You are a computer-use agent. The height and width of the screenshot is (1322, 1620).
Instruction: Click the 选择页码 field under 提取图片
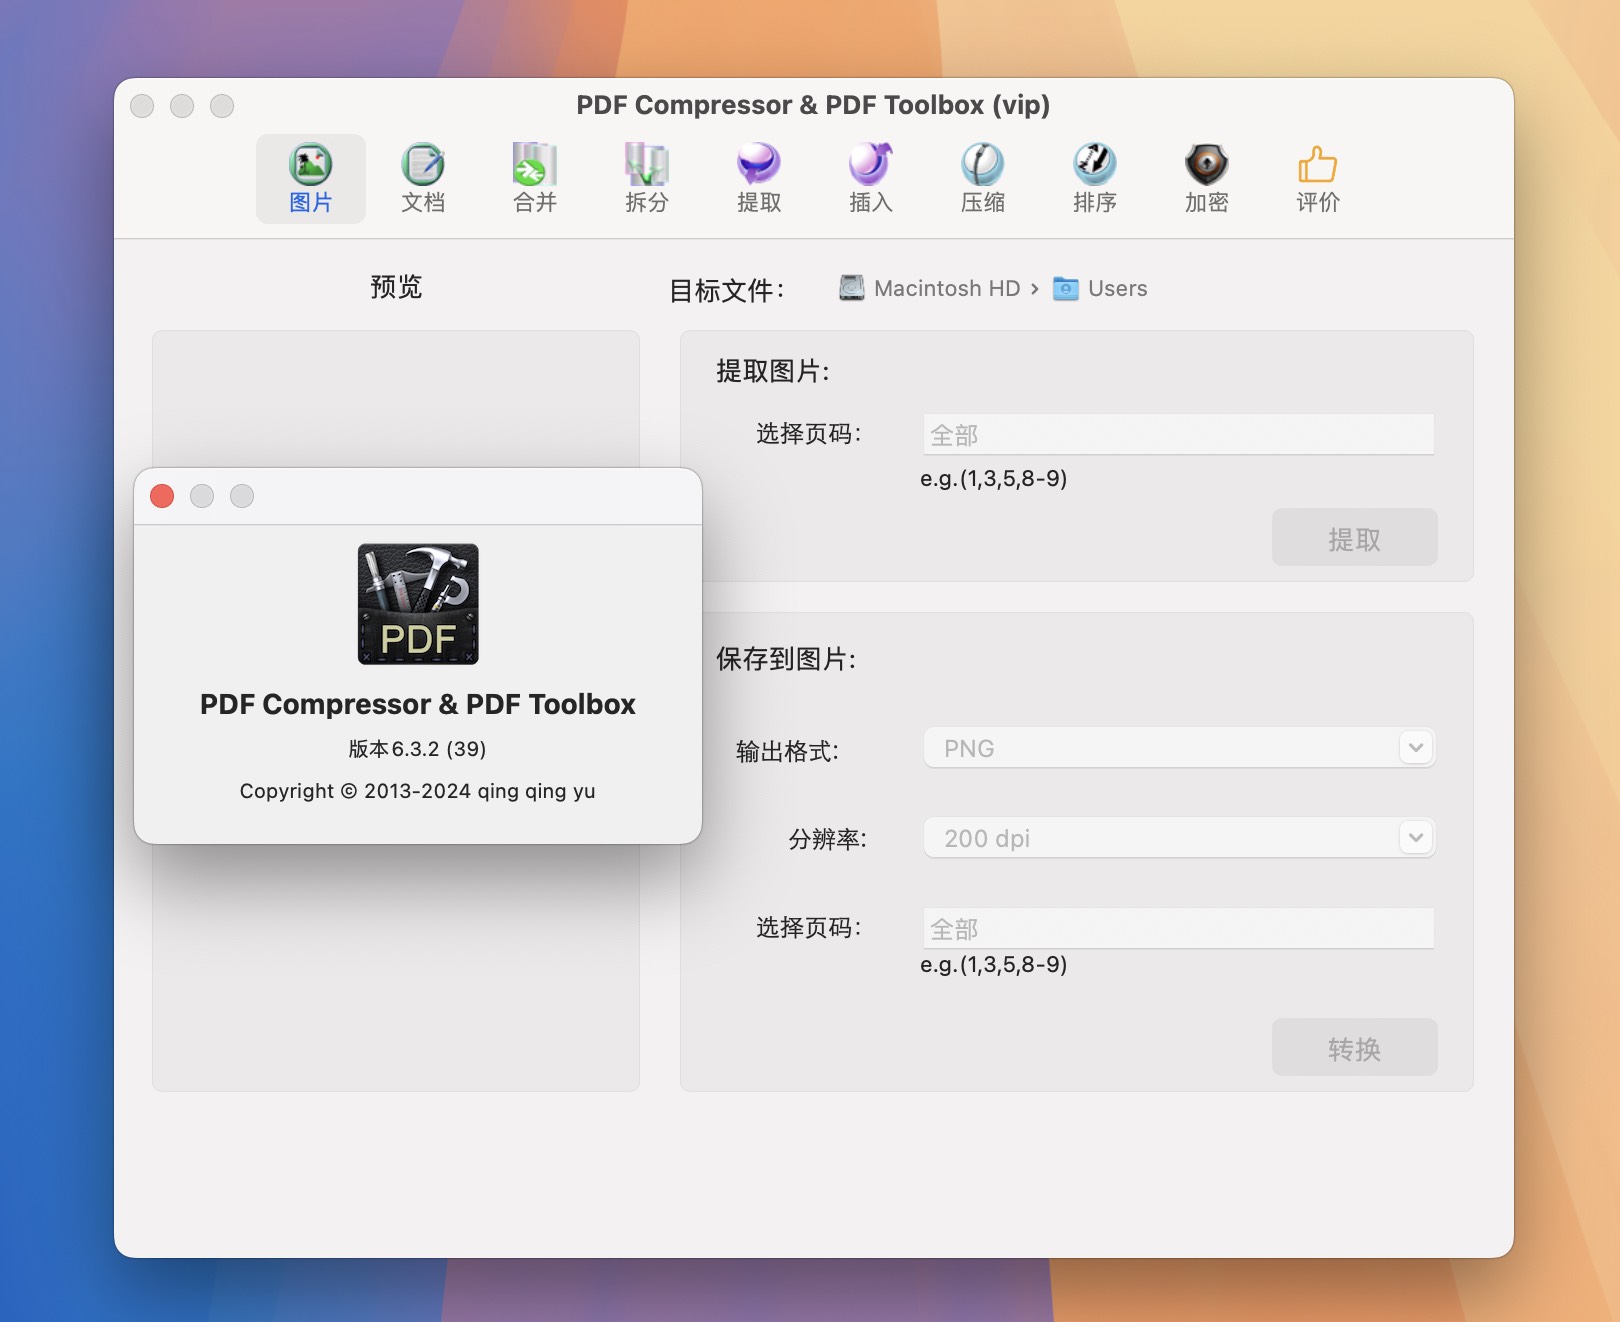[1178, 434]
